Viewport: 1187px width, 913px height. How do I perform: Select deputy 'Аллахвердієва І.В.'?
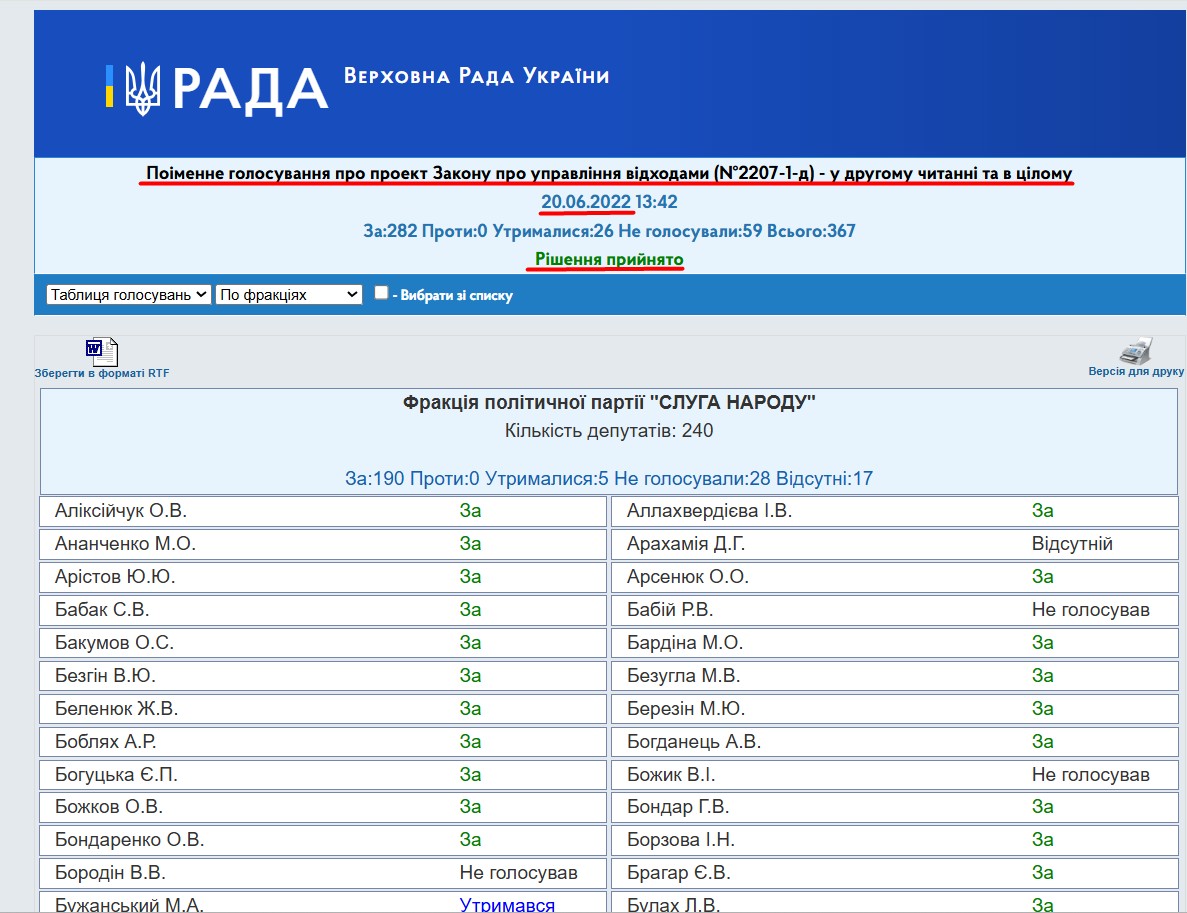(x=709, y=511)
